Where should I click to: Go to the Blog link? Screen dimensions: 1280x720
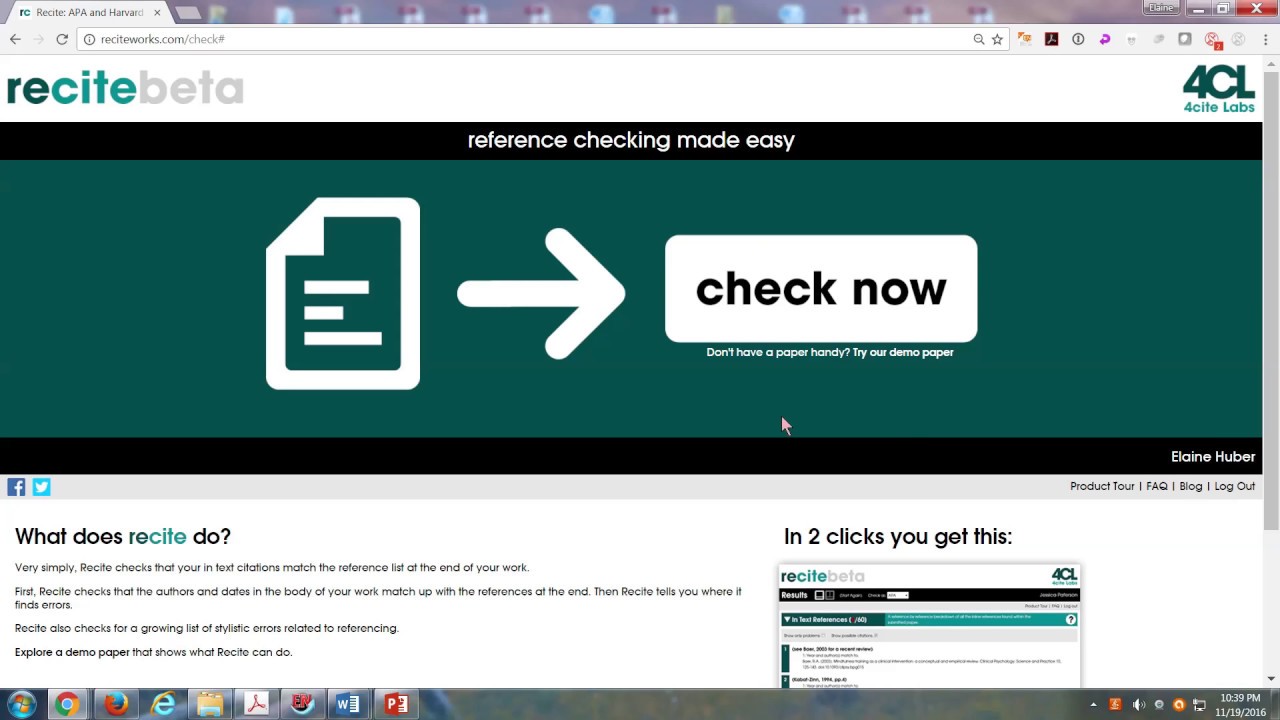coord(1190,486)
